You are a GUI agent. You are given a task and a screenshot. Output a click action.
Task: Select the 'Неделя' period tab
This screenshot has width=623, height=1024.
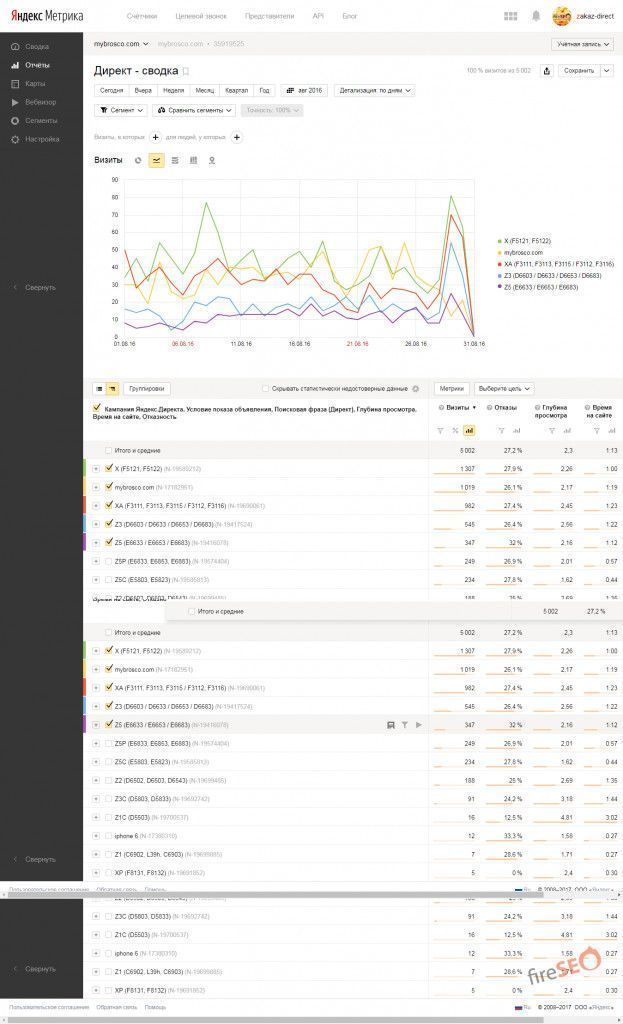(x=173, y=90)
